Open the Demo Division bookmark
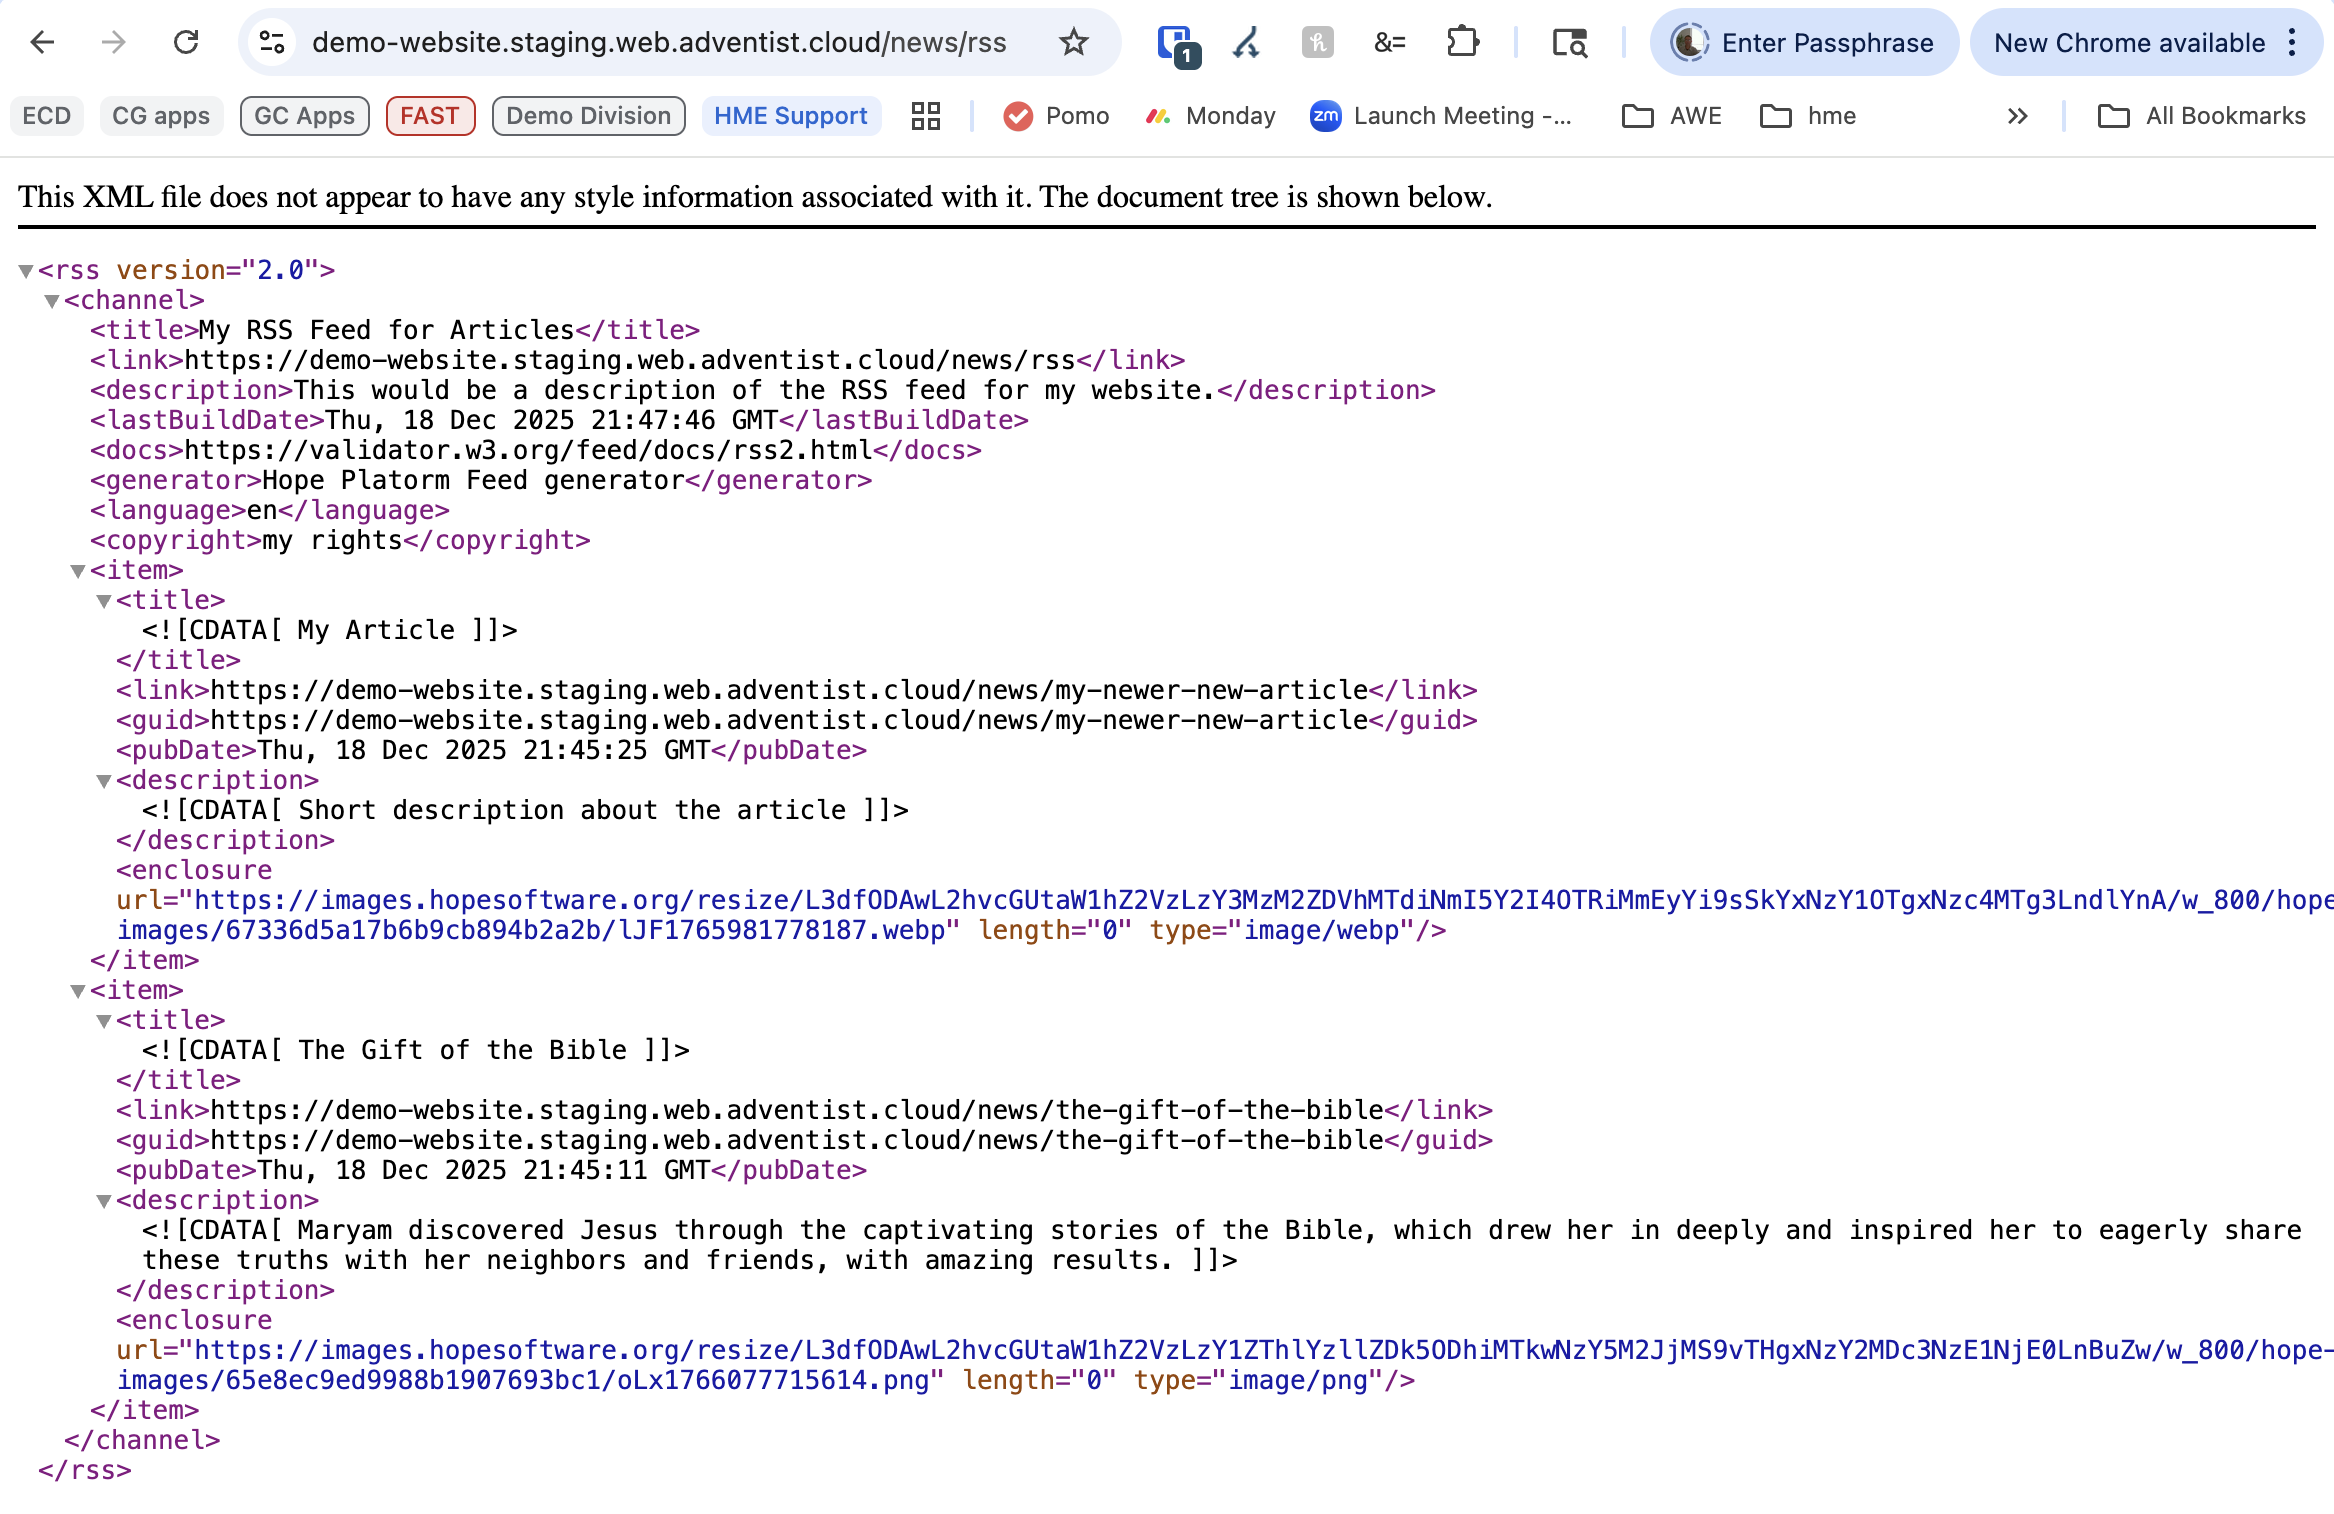Image resolution: width=2334 pixels, height=1514 pixels. [x=588, y=116]
